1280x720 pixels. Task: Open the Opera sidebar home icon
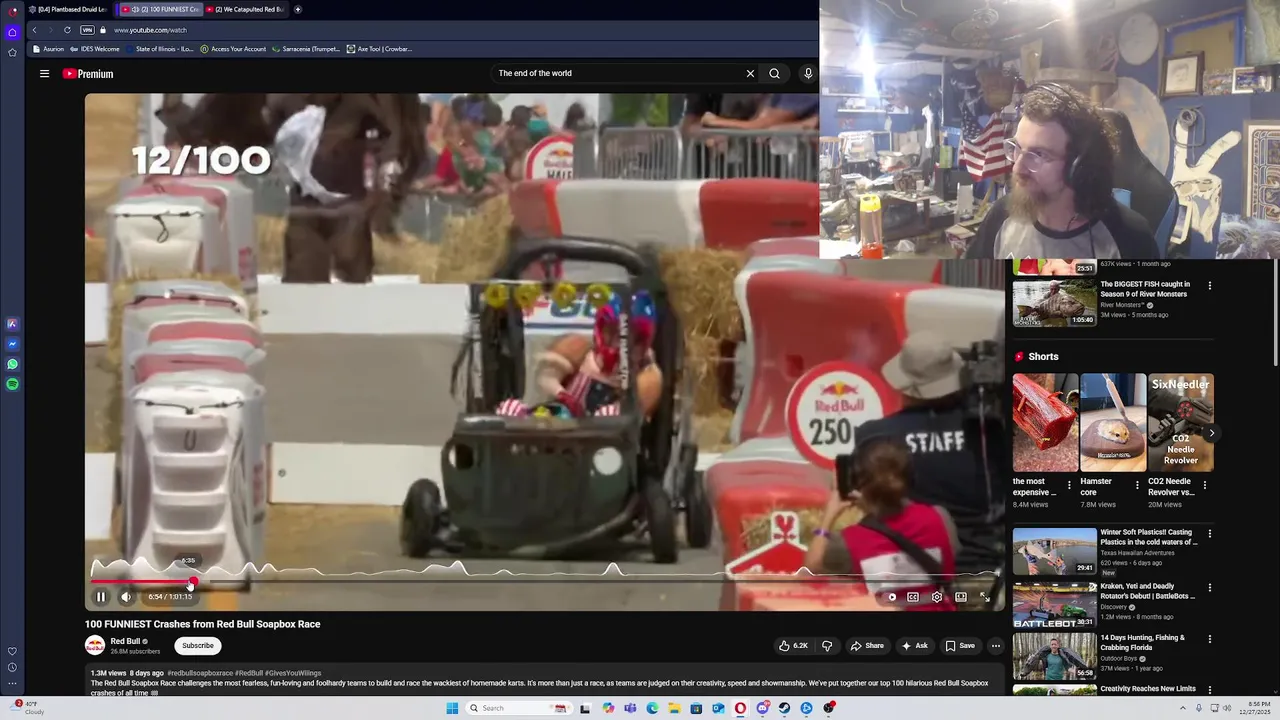[12, 32]
